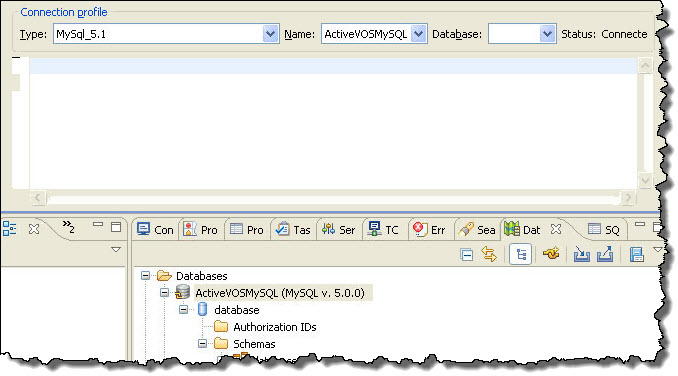Open the Tas tab

click(293, 229)
